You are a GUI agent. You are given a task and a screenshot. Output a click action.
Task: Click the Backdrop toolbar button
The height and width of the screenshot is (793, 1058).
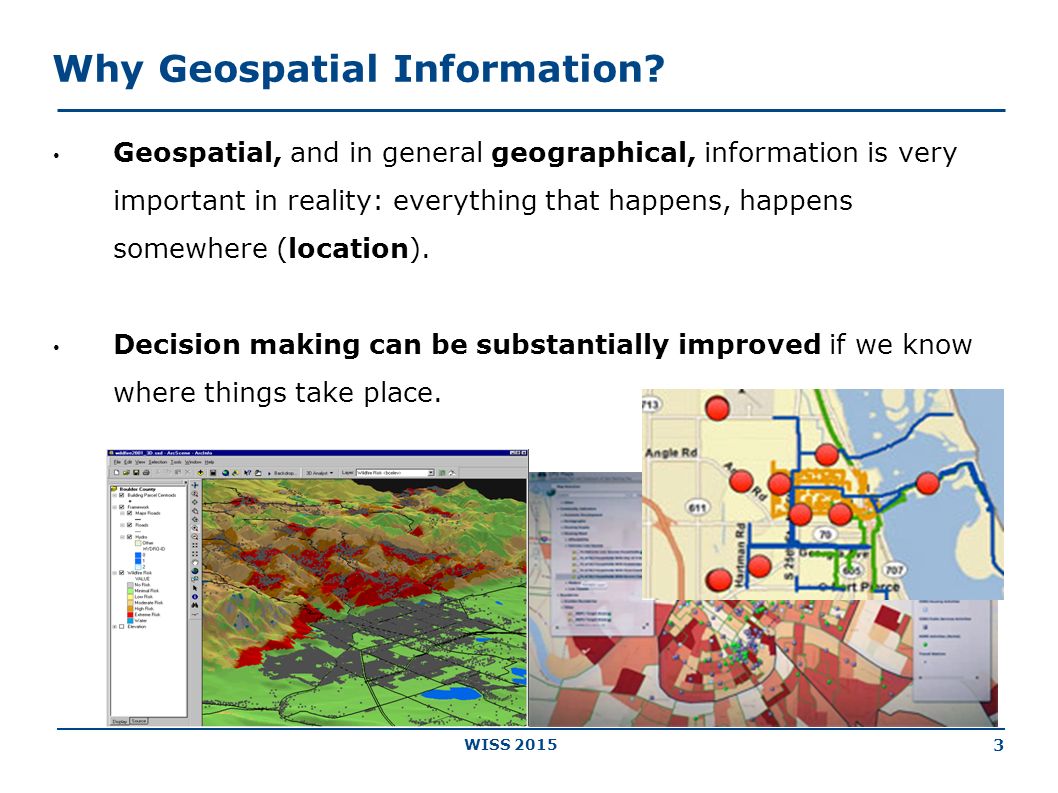[x=283, y=473]
